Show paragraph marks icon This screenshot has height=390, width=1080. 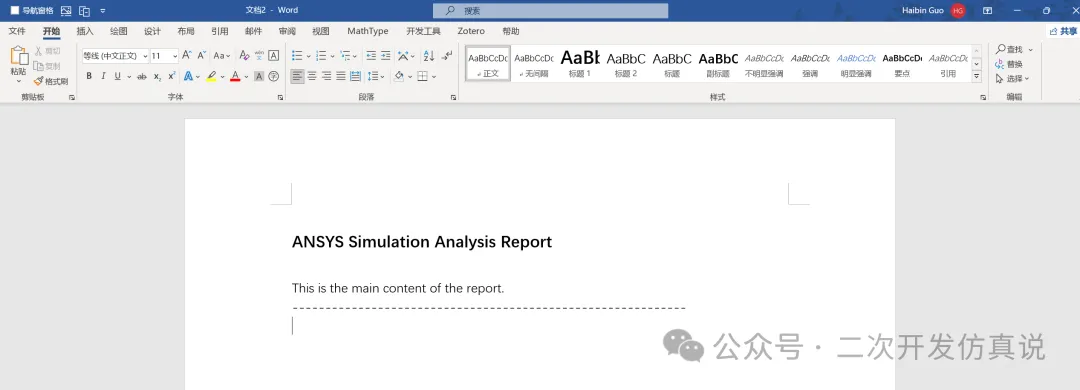coord(447,55)
